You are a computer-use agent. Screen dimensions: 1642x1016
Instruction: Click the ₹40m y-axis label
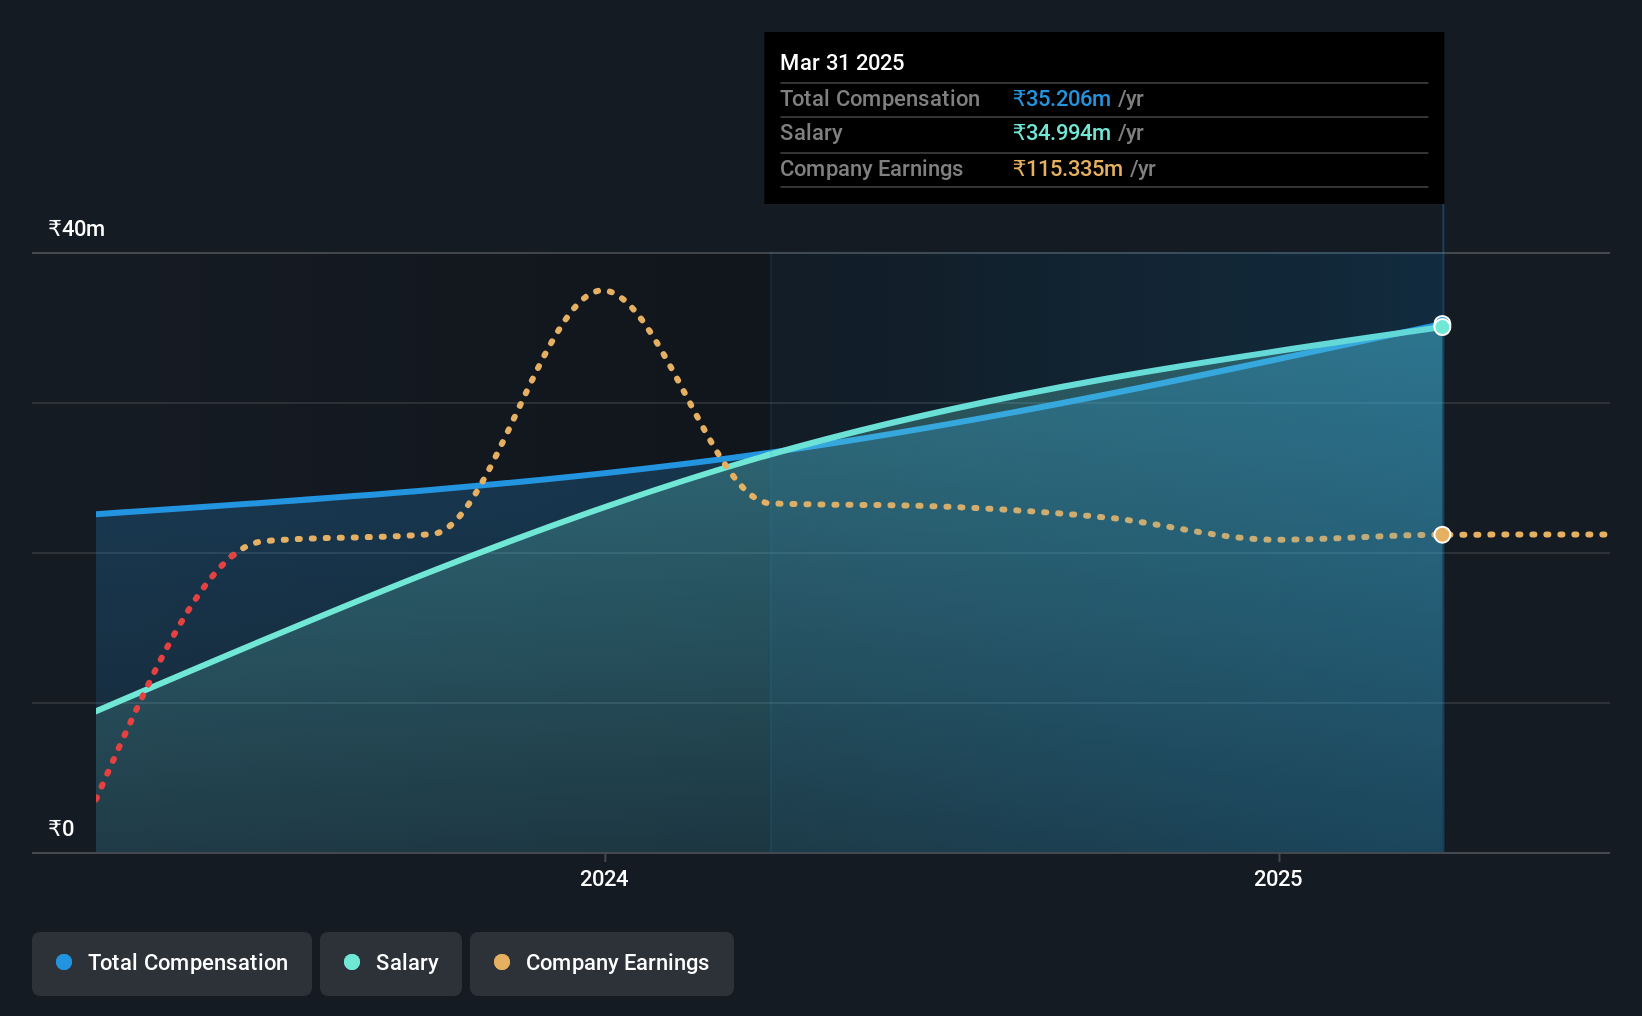click(x=77, y=228)
